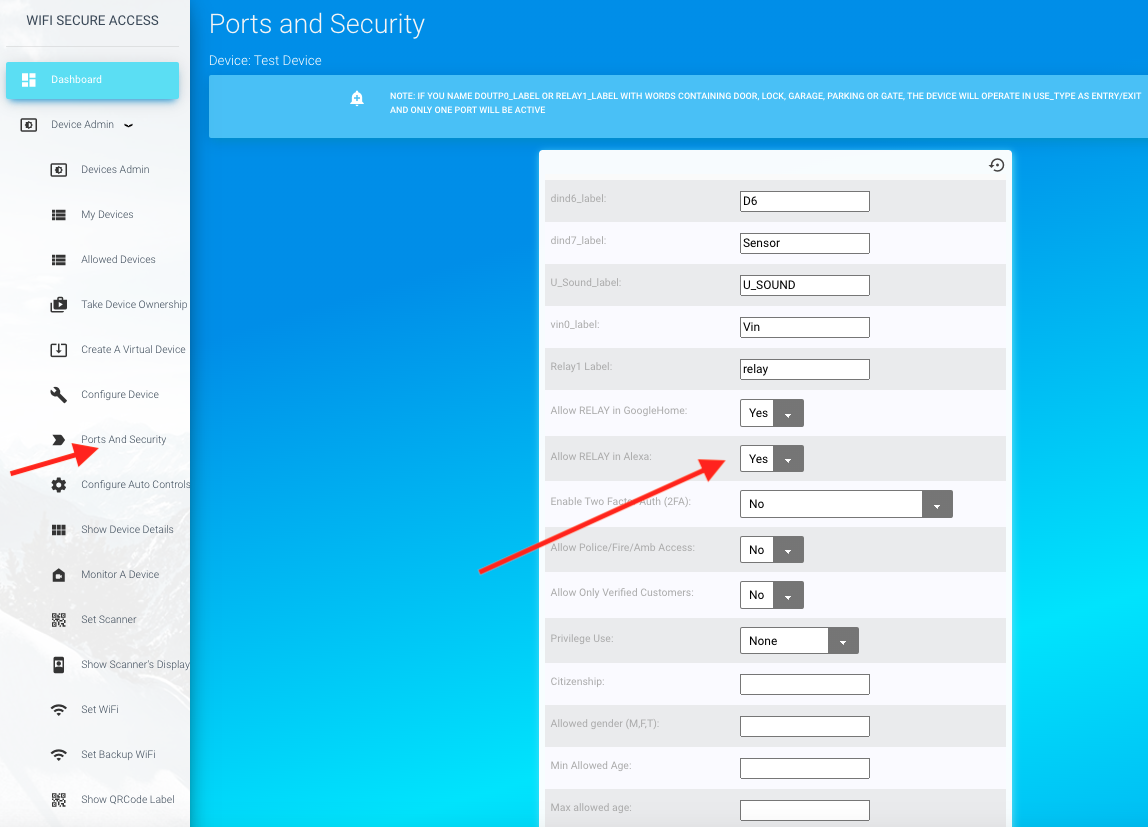Open Create A Virtual Device link
Viewport: 1148px width, 827px height.
point(133,350)
